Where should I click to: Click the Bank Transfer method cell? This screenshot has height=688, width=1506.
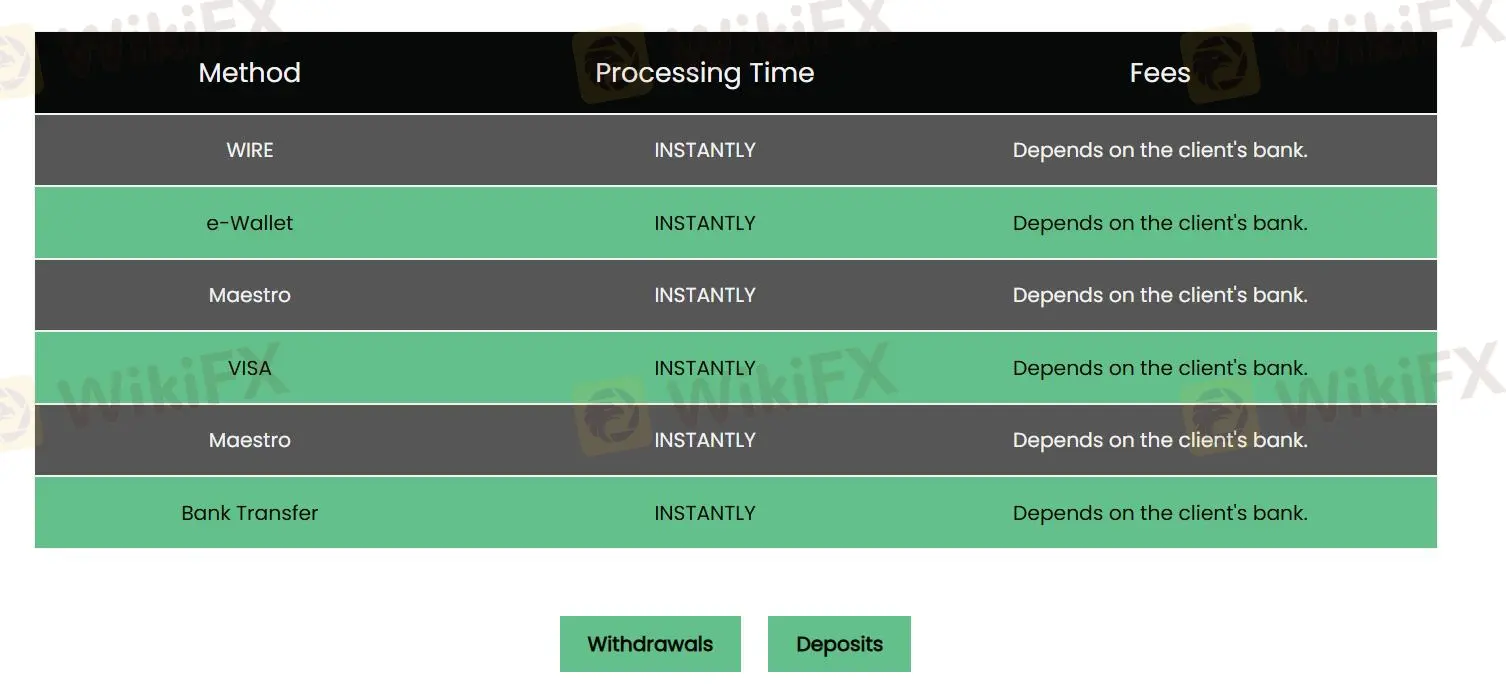pyautogui.click(x=249, y=513)
